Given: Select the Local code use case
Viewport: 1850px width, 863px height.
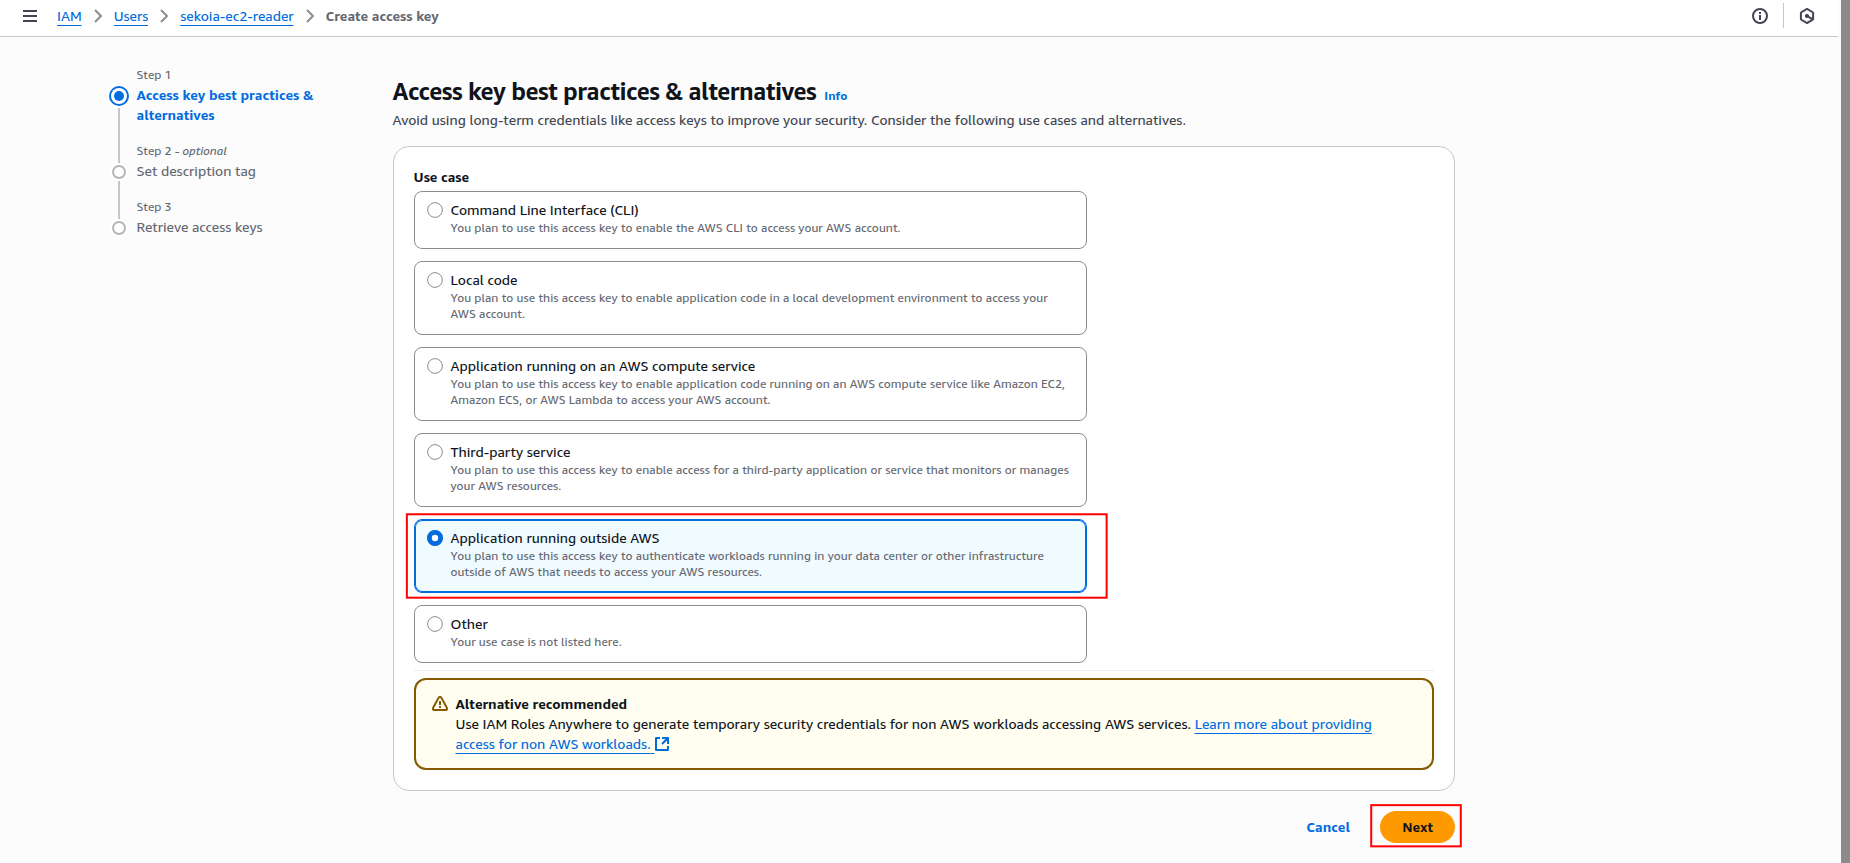Looking at the screenshot, I should tap(435, 280).
